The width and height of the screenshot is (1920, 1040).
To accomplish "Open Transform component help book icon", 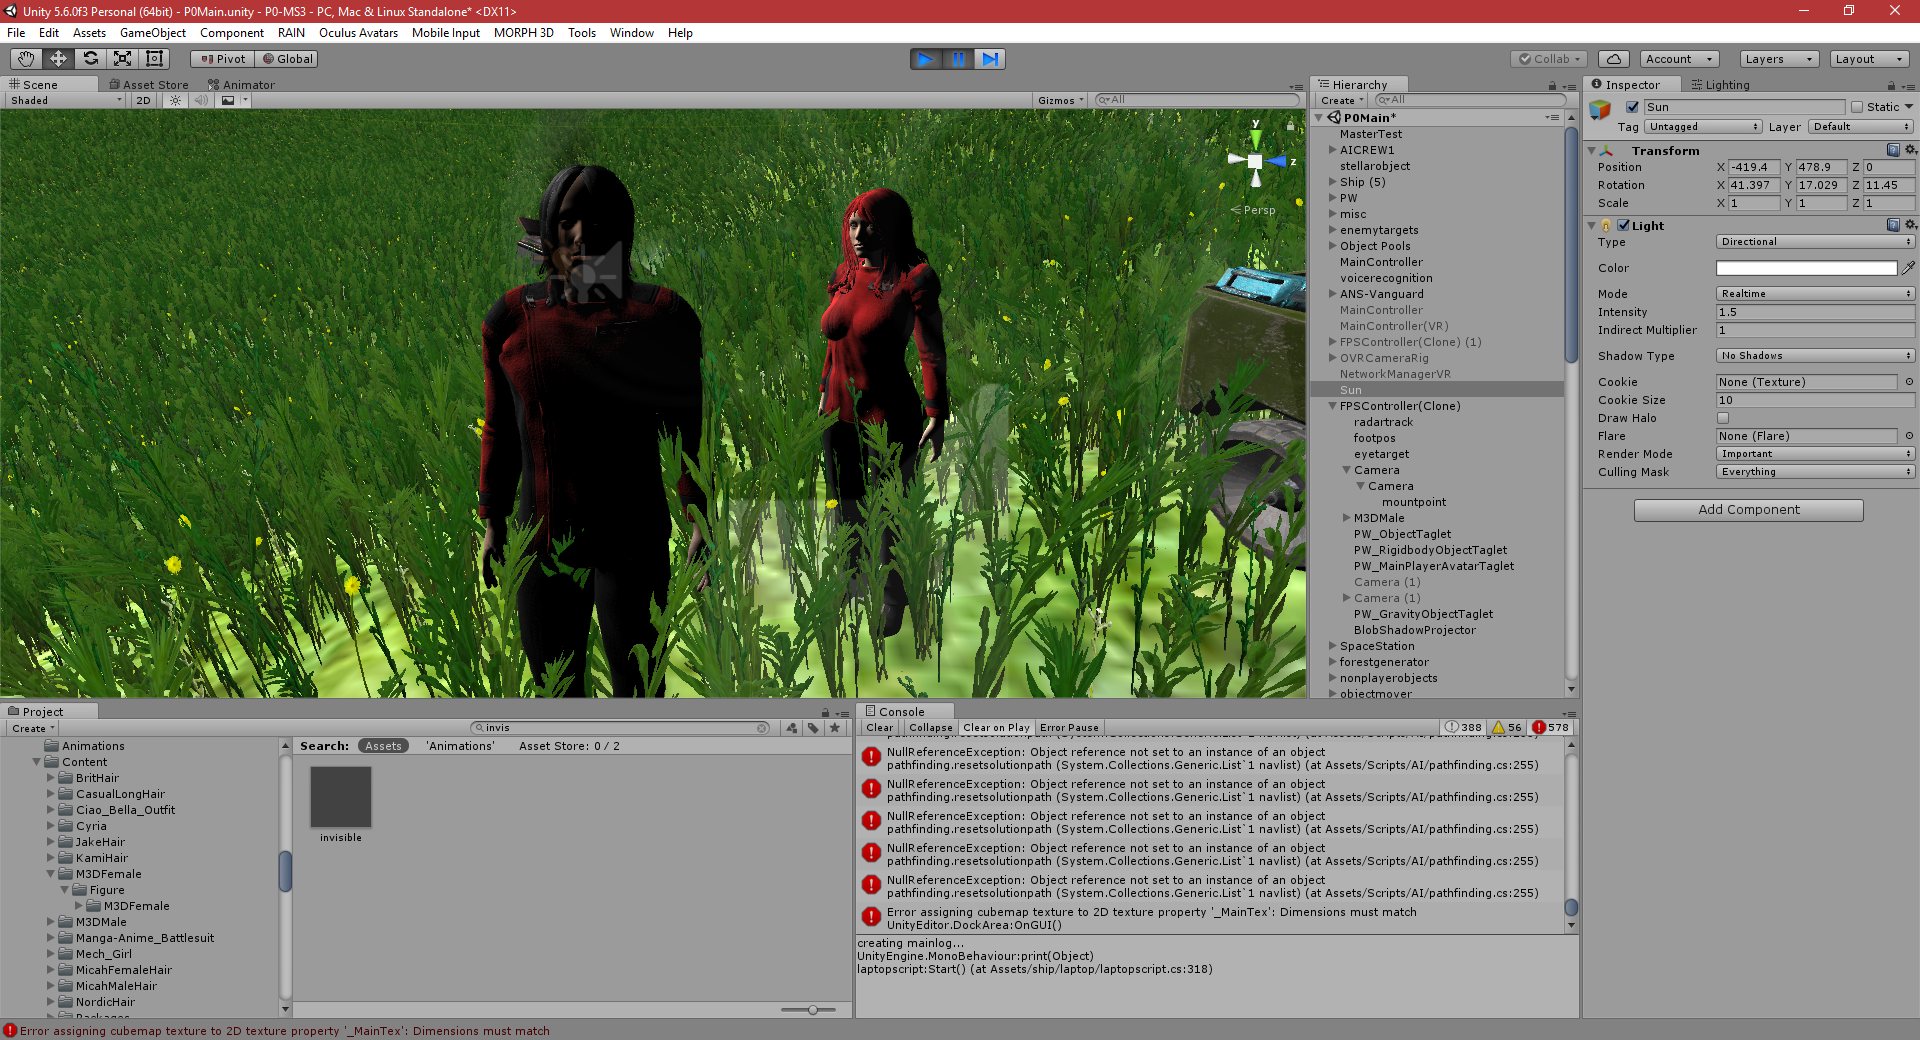I will click(x=1893, y=150).
